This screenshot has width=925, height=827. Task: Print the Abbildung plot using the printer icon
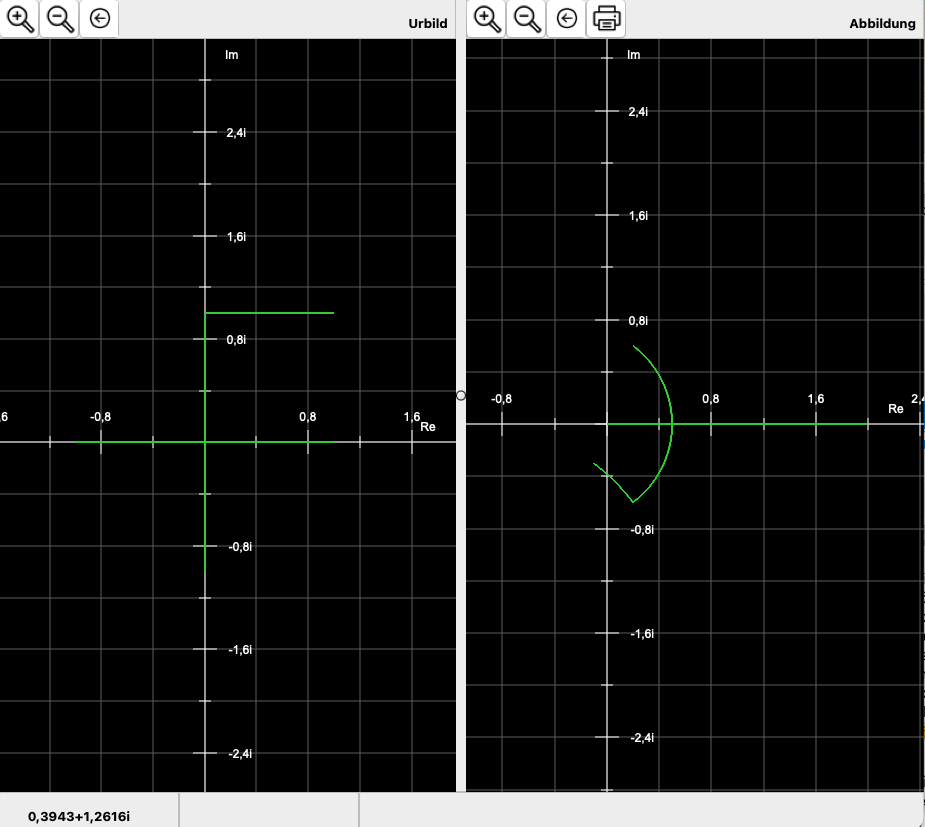[605, 18]
